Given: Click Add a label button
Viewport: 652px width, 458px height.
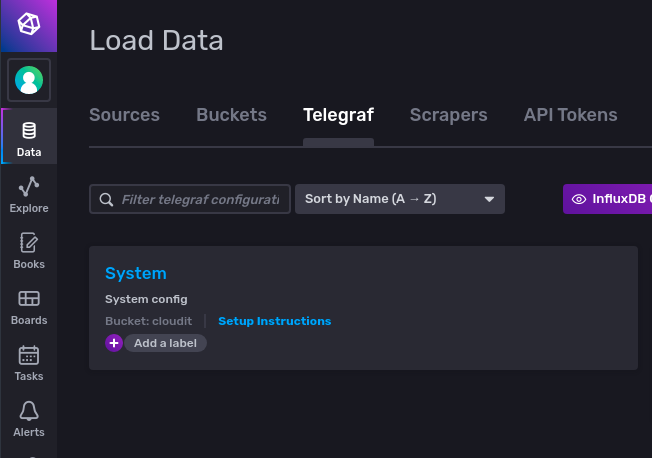Looking at the screenshot, I should coord(165,343).
